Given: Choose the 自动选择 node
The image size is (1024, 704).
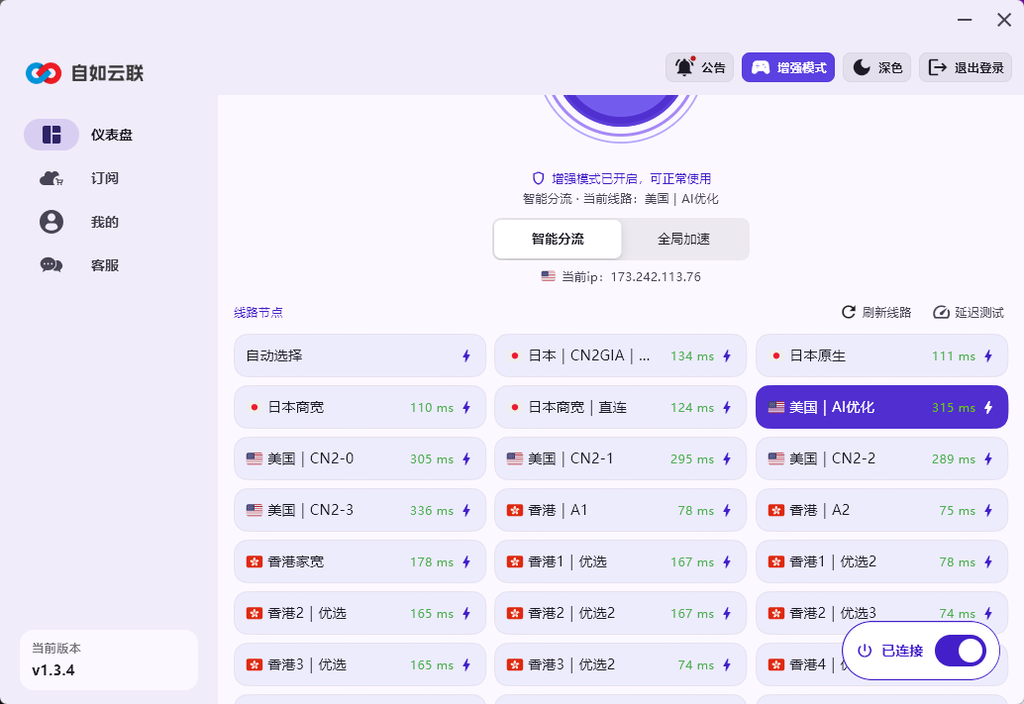Looking at the screenshot, I should tap(360, 356).
